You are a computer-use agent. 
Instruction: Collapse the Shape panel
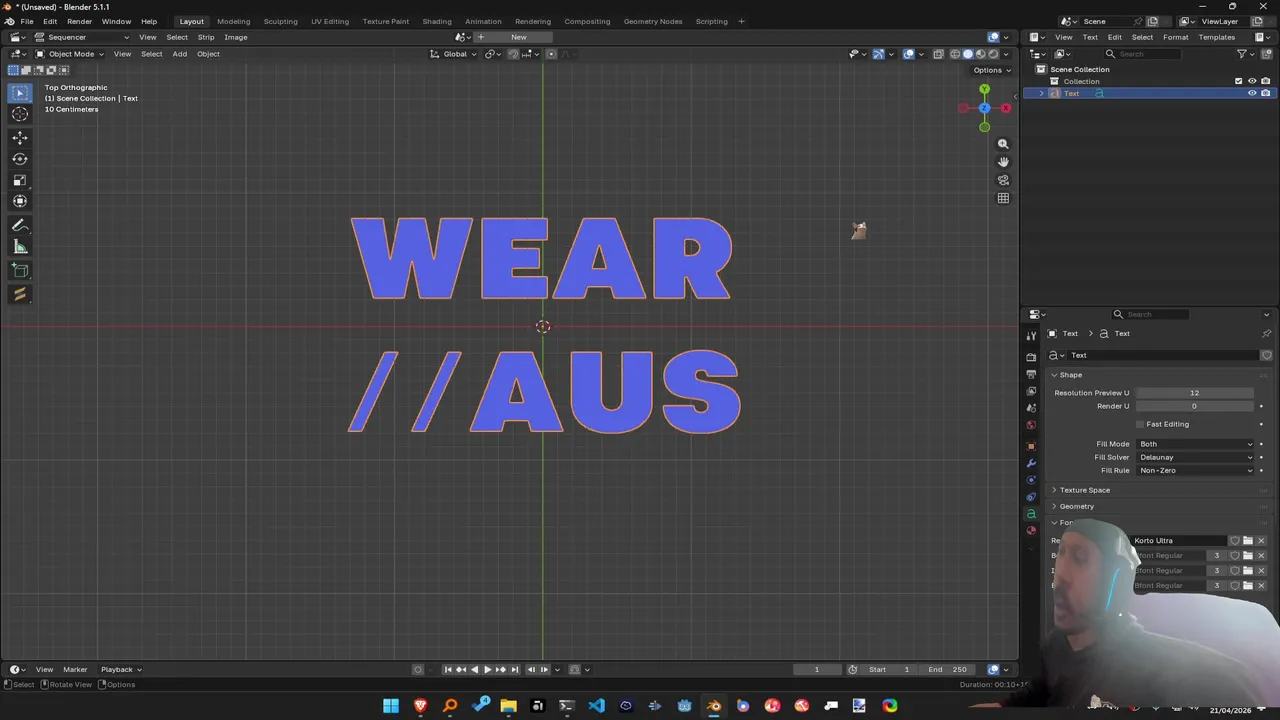coord(1070,375)
